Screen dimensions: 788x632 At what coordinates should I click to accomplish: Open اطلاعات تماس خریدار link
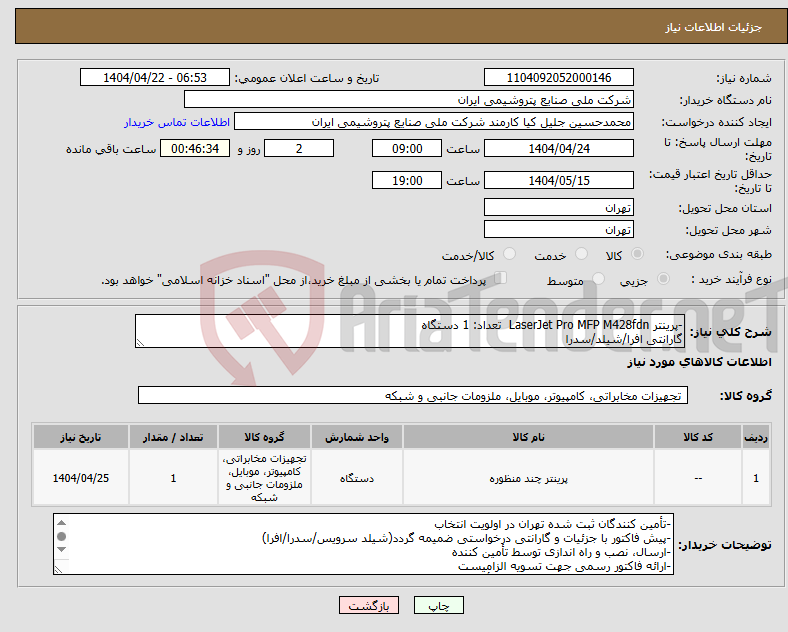pos(177,122)
